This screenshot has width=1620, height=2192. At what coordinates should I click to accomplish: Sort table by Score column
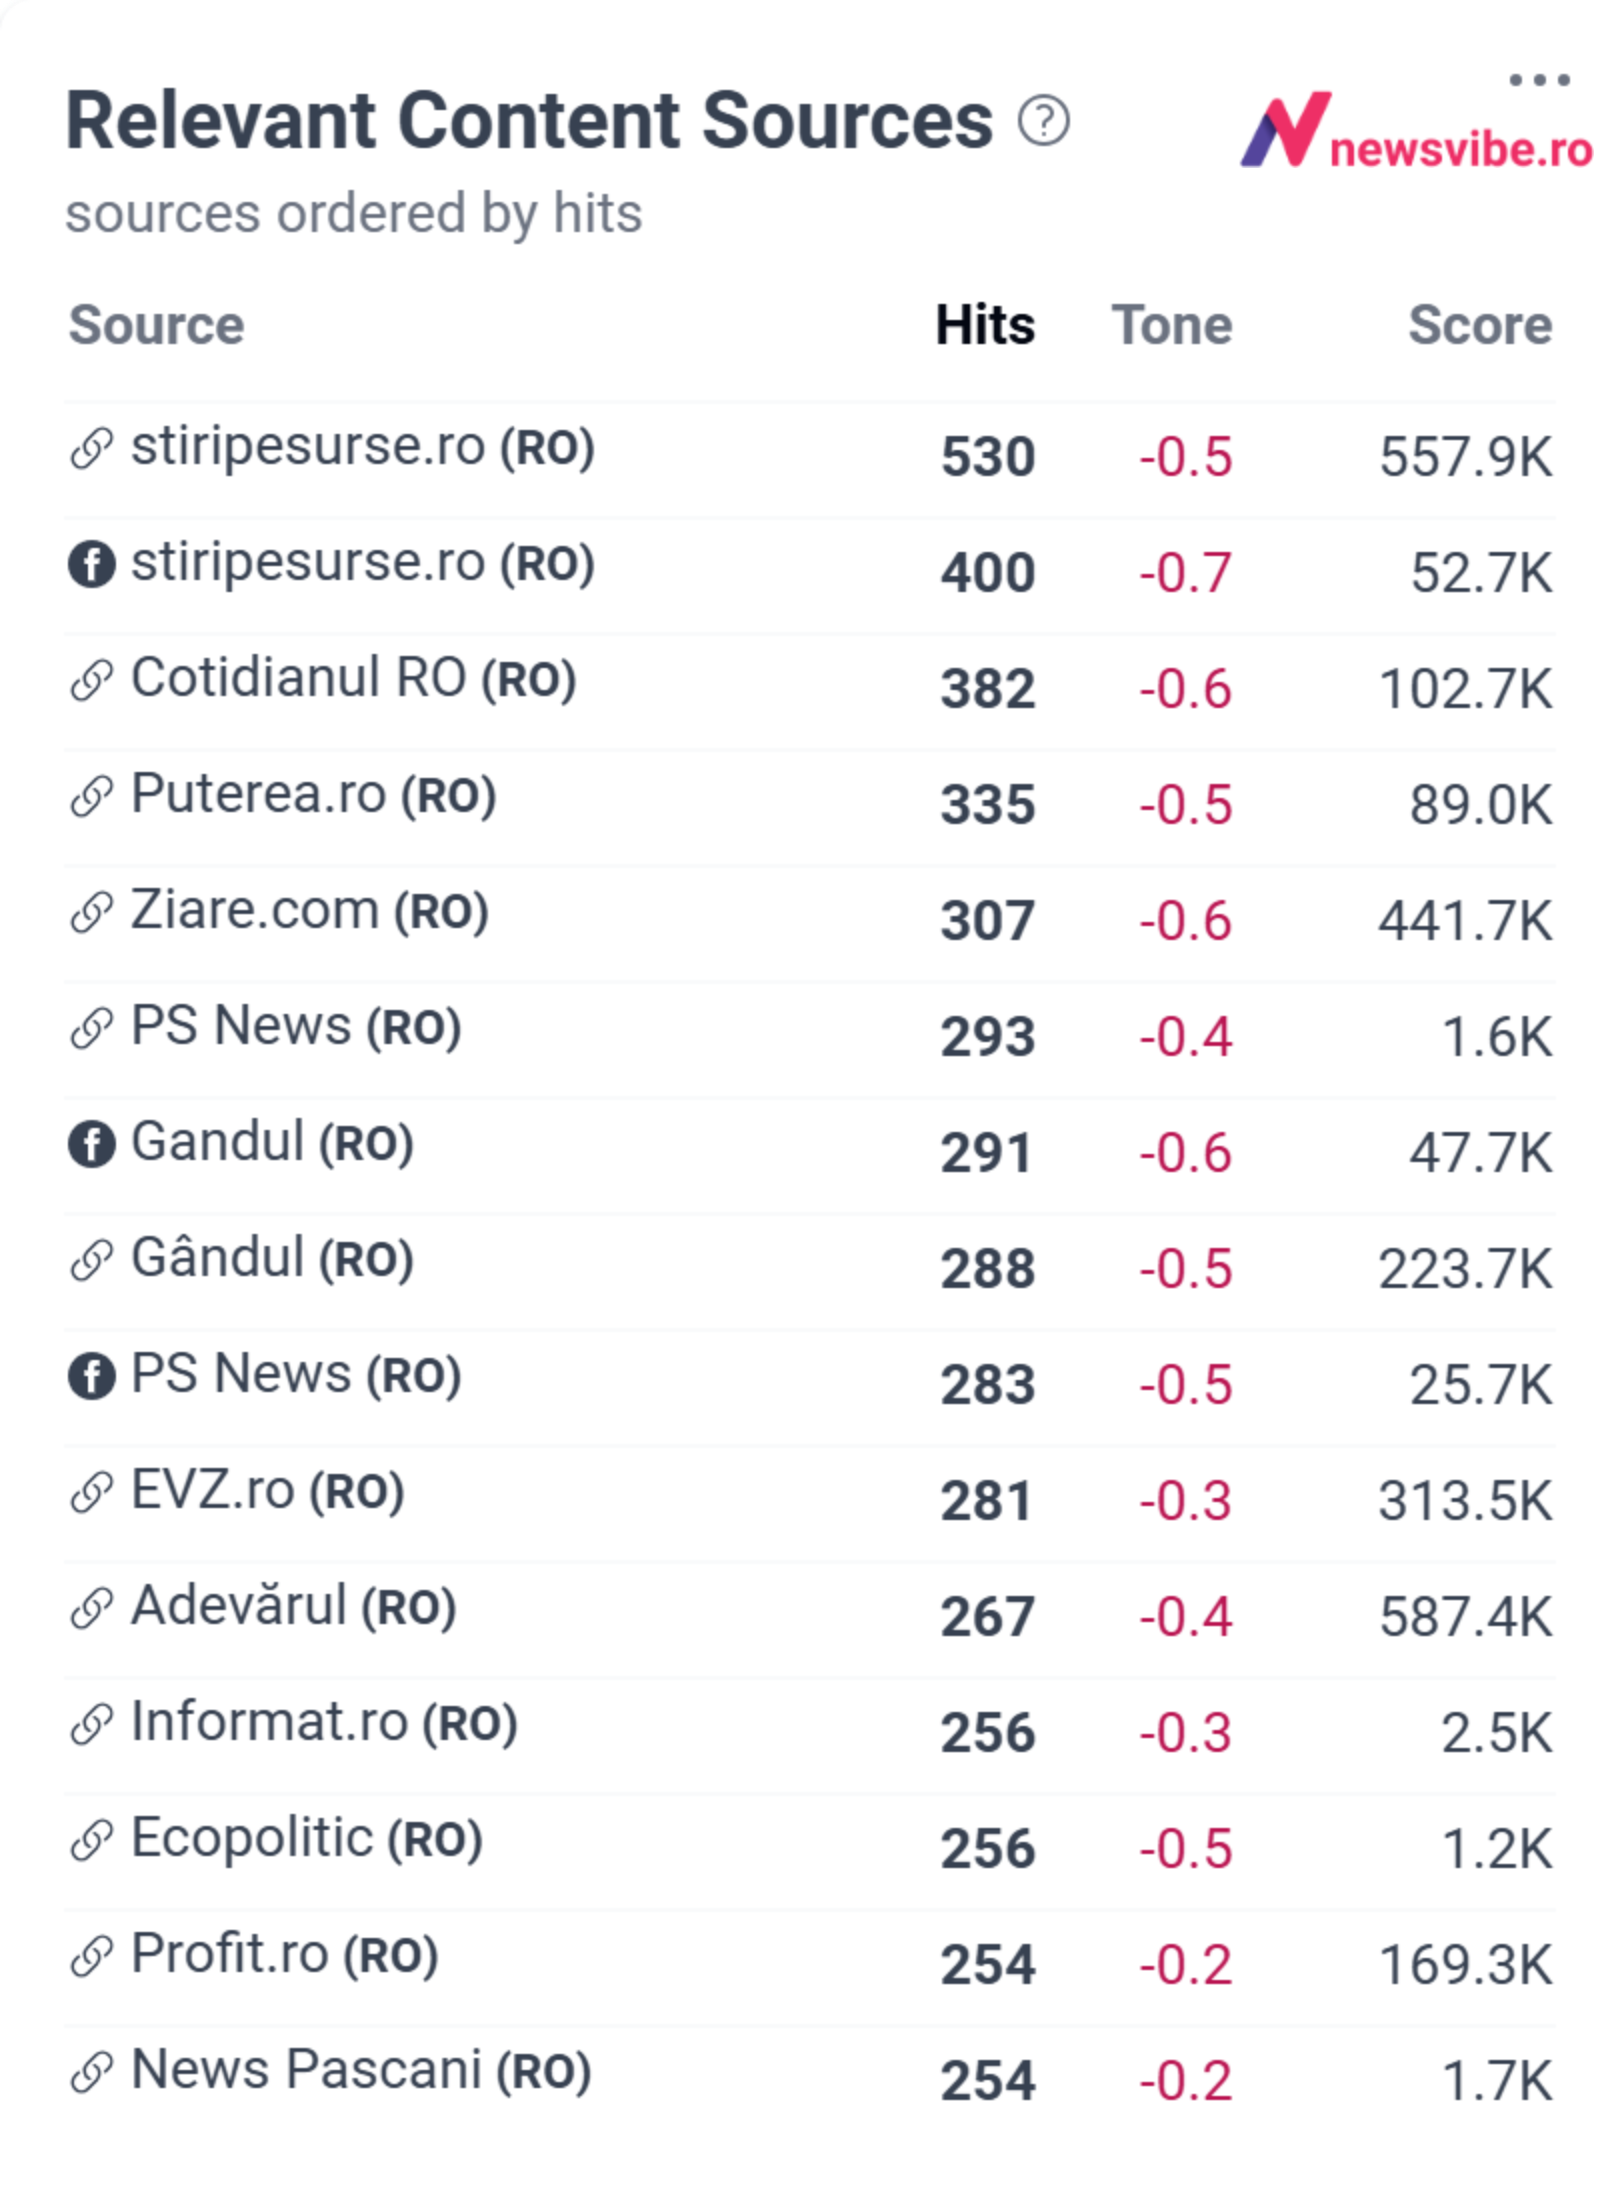[x=1480, y=325]
